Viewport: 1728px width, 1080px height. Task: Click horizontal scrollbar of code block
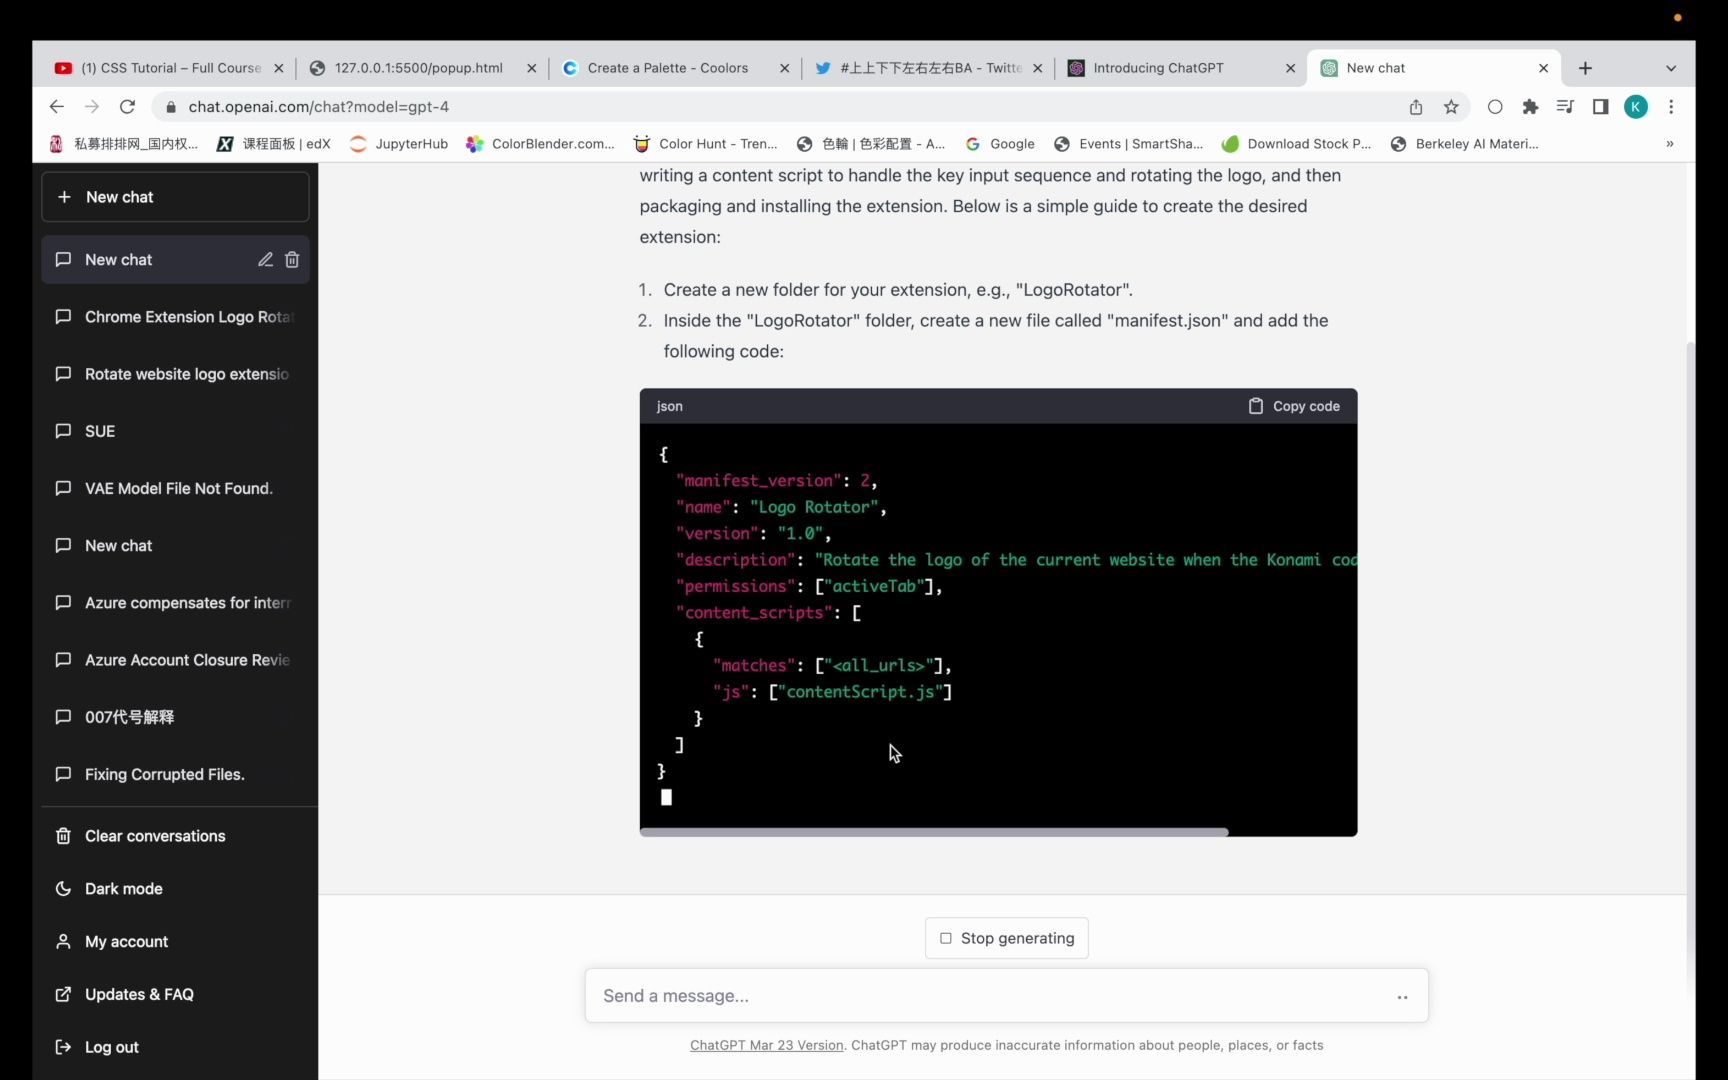click(x=934, y=832)
